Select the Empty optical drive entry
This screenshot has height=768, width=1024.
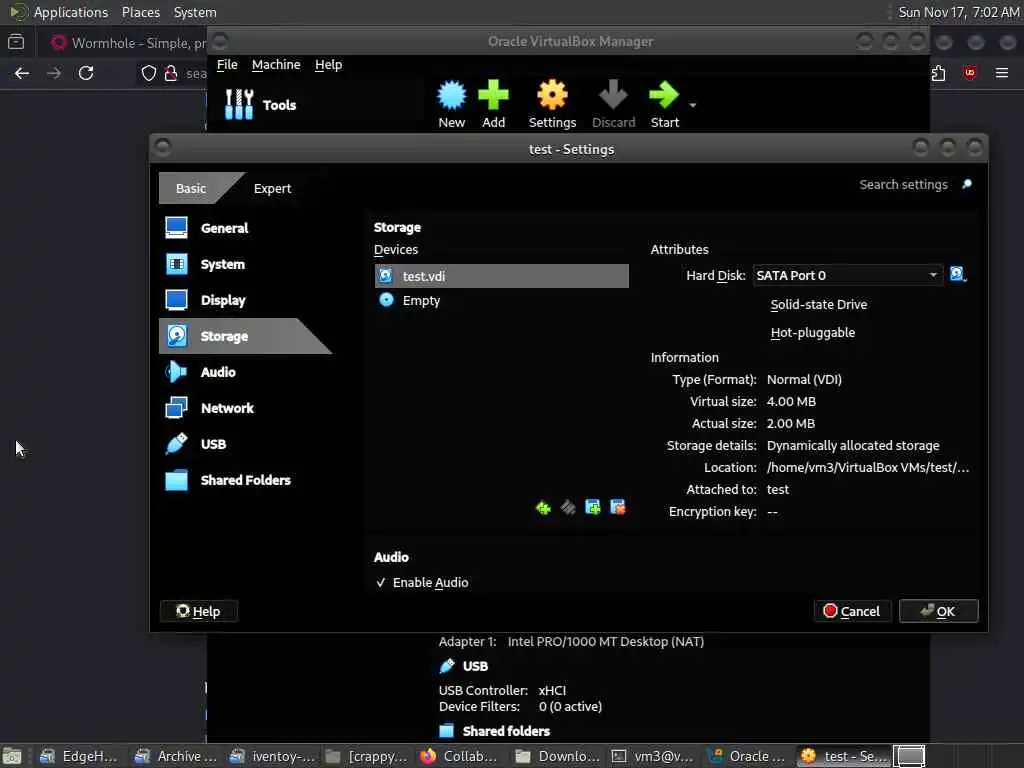[502, 300]
